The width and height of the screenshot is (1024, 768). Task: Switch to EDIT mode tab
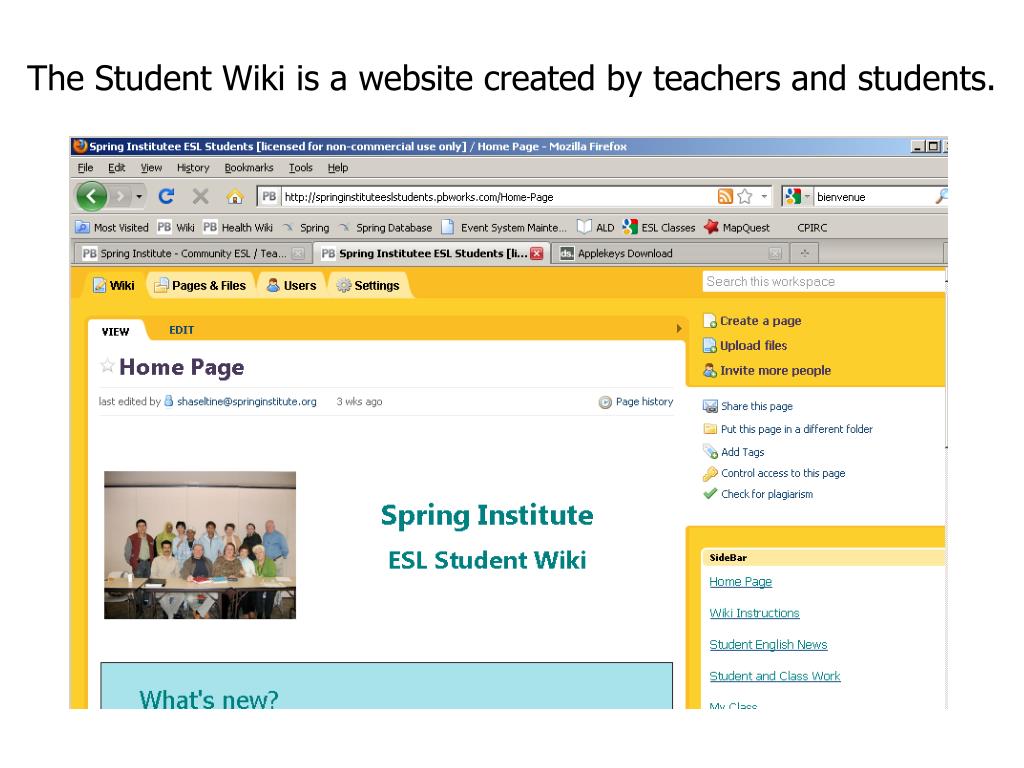point(182,330)
